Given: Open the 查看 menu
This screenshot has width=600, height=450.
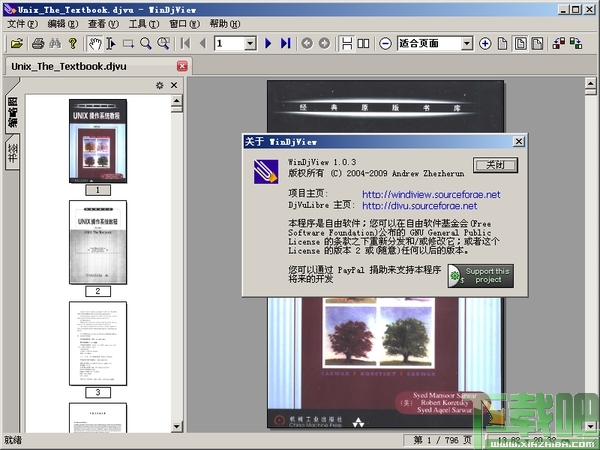Looking at the screenshot, I should (103, 24).
